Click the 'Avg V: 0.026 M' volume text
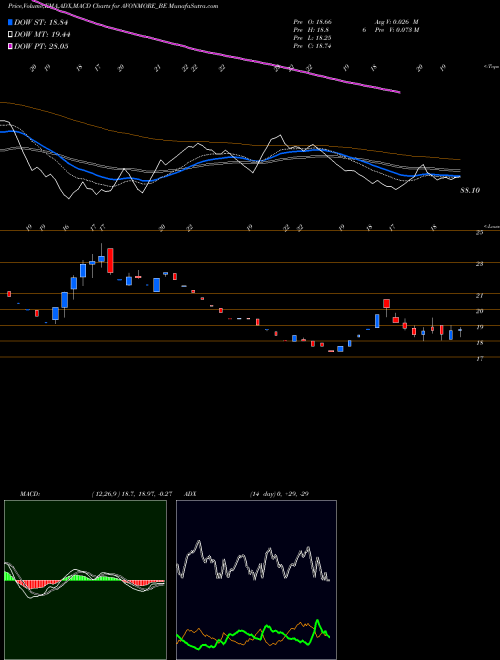Viewport: 500px width, 660px height. [x=397, y=21]
